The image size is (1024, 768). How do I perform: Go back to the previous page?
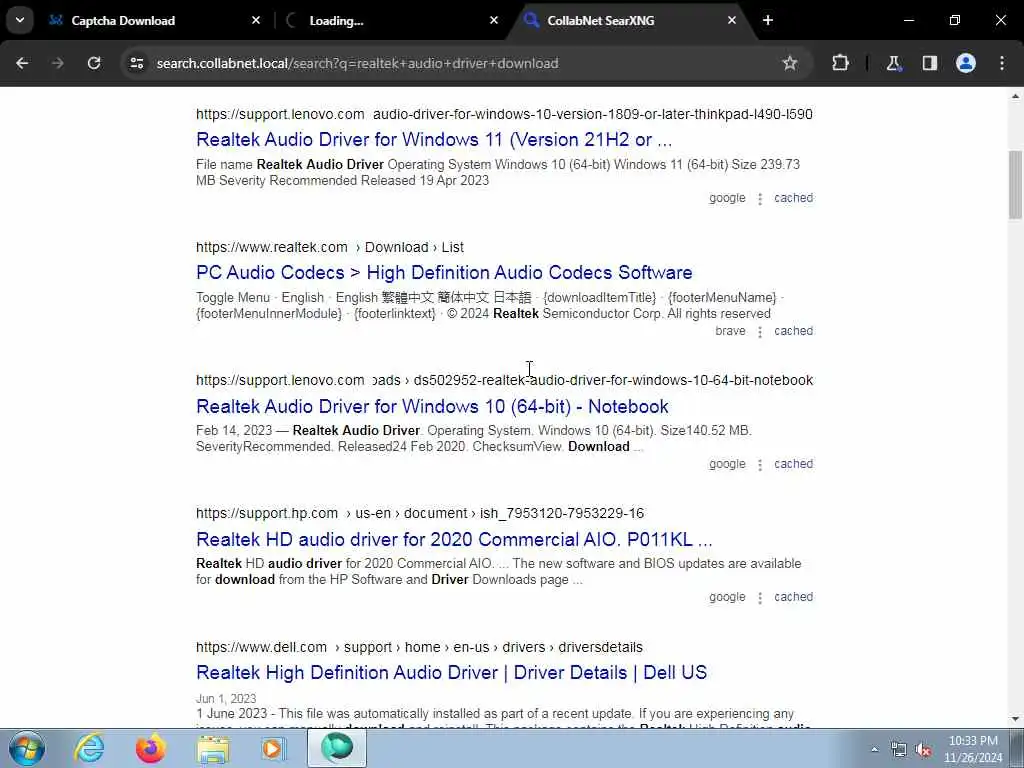click(22, 63)
